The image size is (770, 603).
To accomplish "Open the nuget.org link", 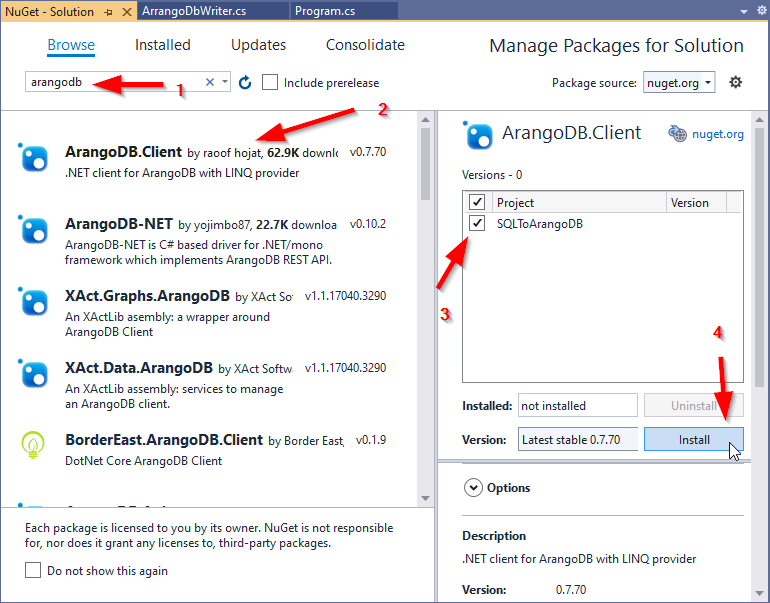I will pos(717,134).
